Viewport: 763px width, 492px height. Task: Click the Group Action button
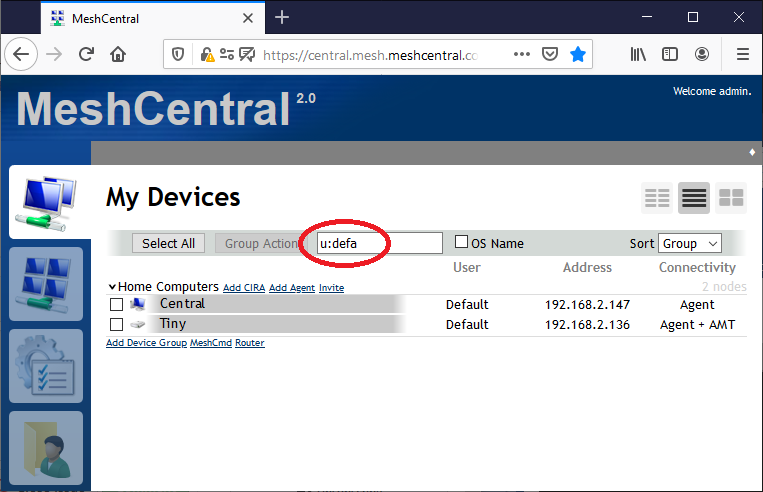[261, 243]
